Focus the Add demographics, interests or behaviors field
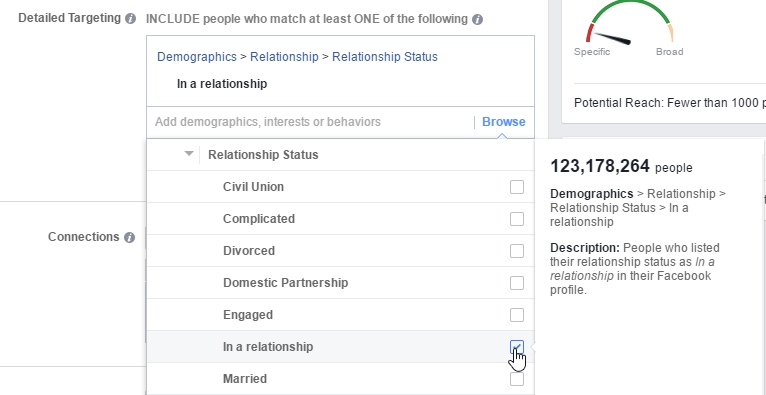Viewport: 766px width, 395px height. [x=310, y=122]
